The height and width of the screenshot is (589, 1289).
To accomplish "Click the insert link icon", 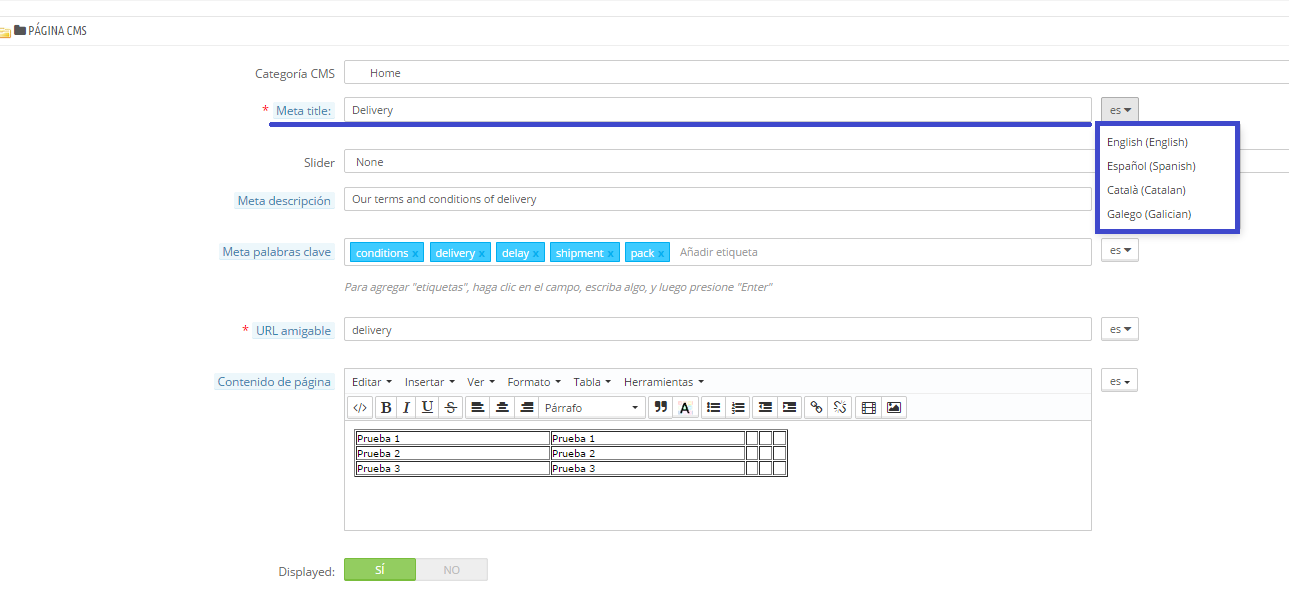I will click(816, 407).
